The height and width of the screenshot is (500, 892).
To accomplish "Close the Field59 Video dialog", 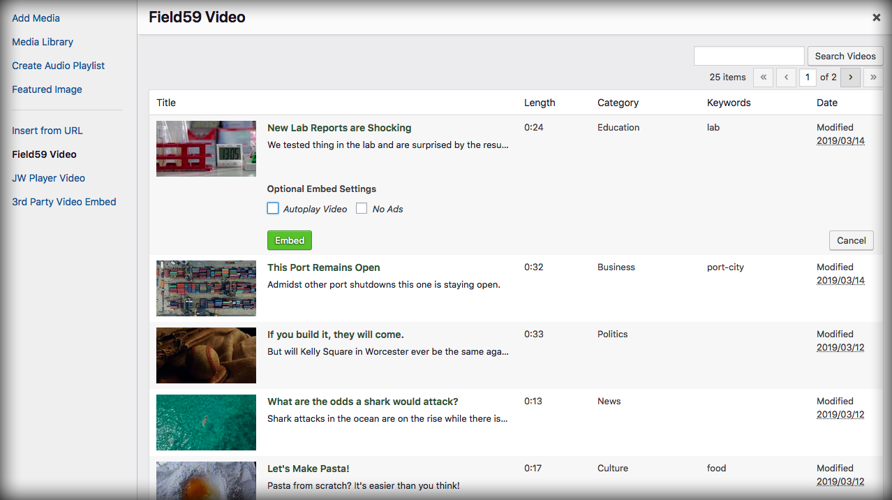I will pos(876,18).
